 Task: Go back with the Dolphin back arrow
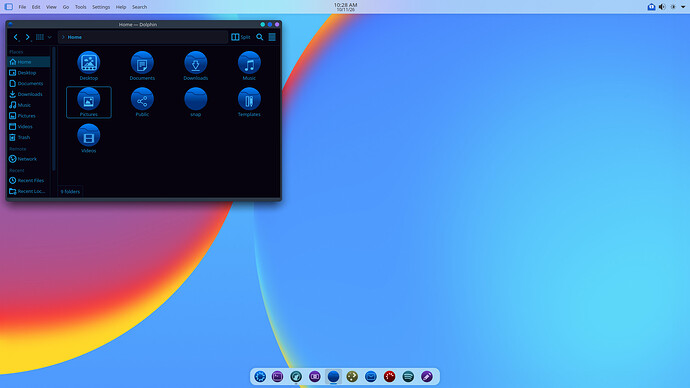coord(16,37)
